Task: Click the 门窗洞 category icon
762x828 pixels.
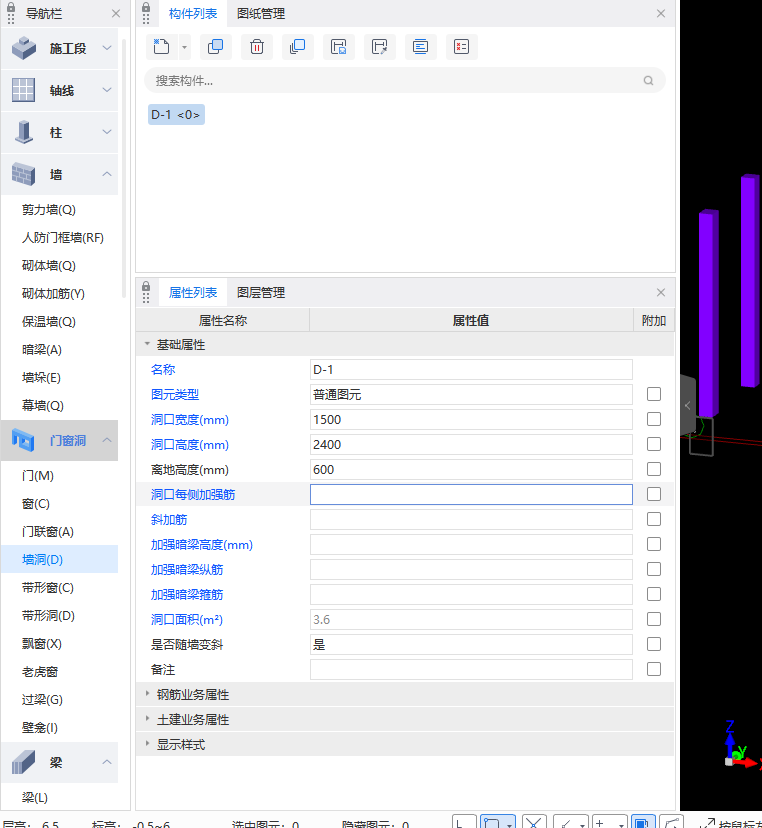Action: [x=23, y=440]
